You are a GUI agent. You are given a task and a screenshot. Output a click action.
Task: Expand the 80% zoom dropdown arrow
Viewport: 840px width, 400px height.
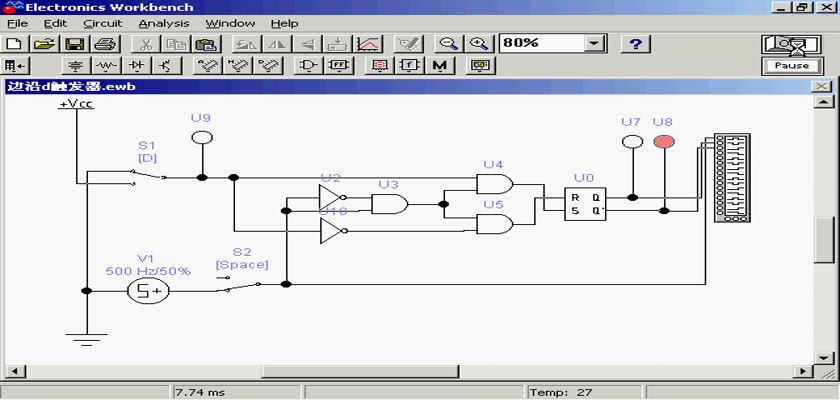pos(592,44)
